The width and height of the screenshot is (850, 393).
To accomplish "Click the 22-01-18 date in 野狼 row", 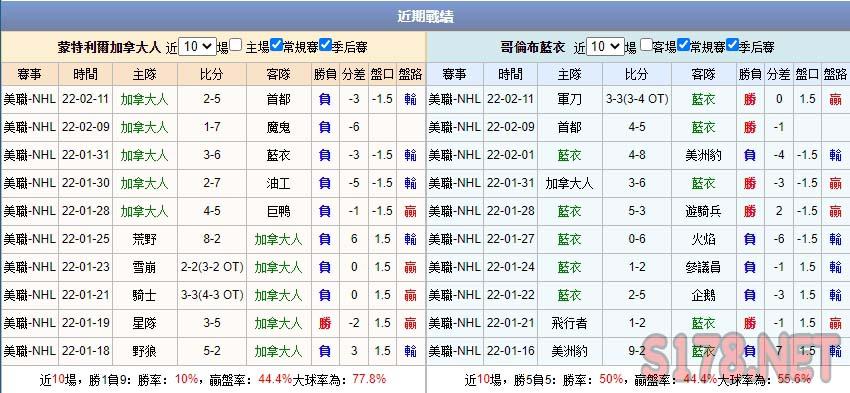I will tap(86, 351).
